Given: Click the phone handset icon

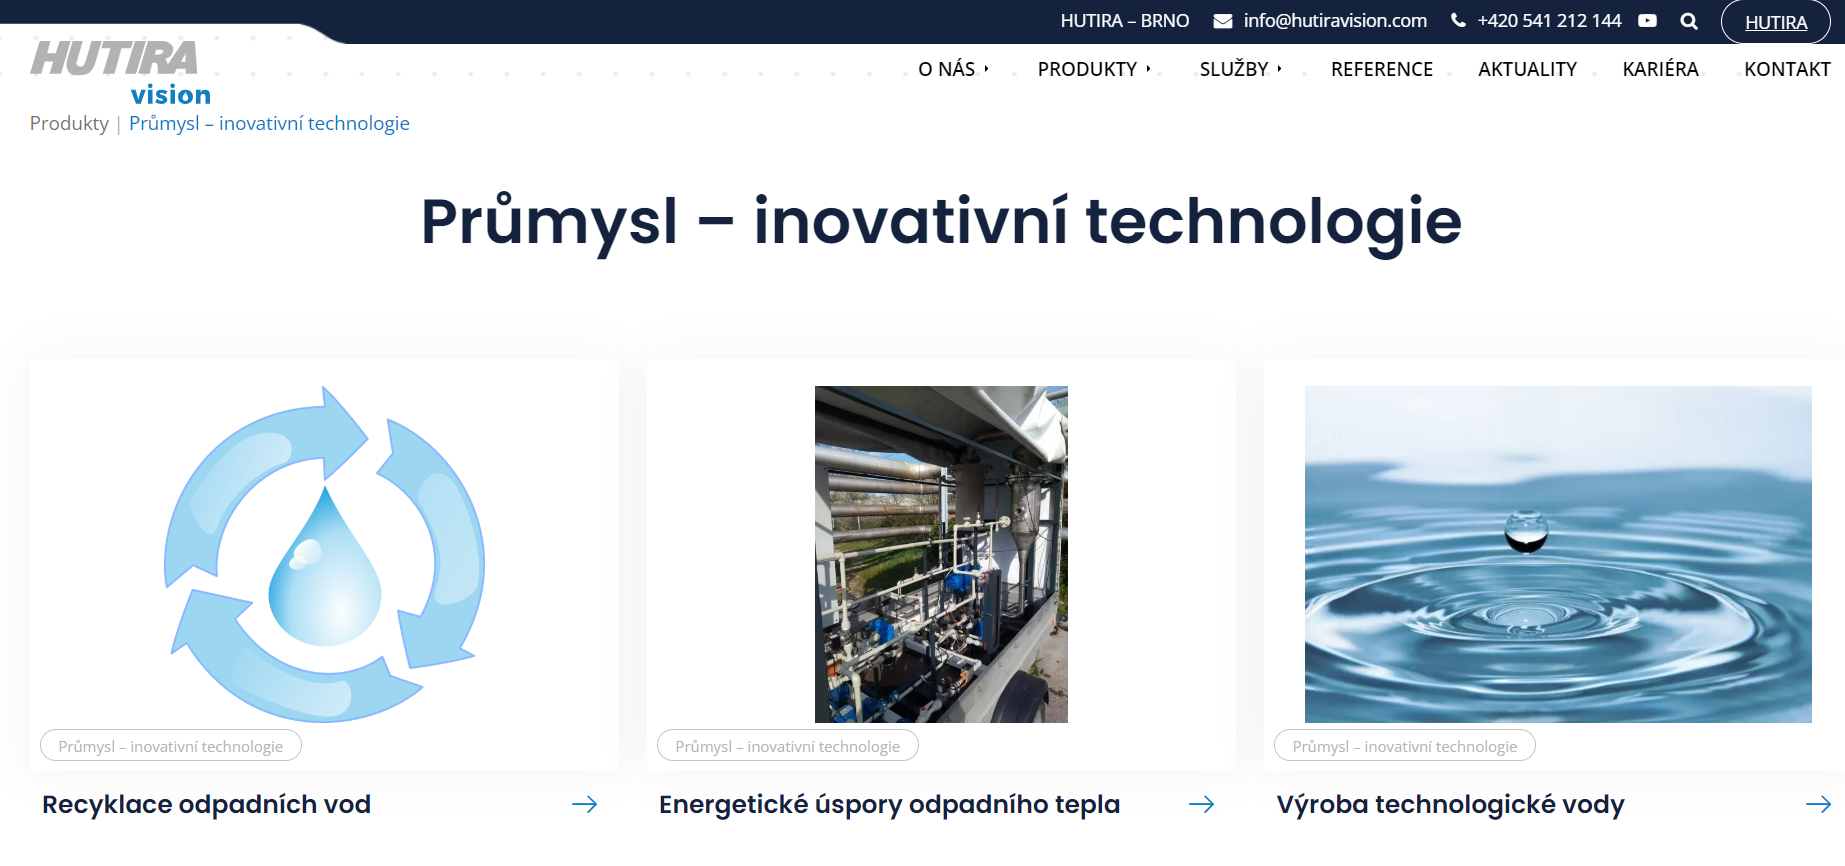Looking at the screenshot, I should (1459, 20).
